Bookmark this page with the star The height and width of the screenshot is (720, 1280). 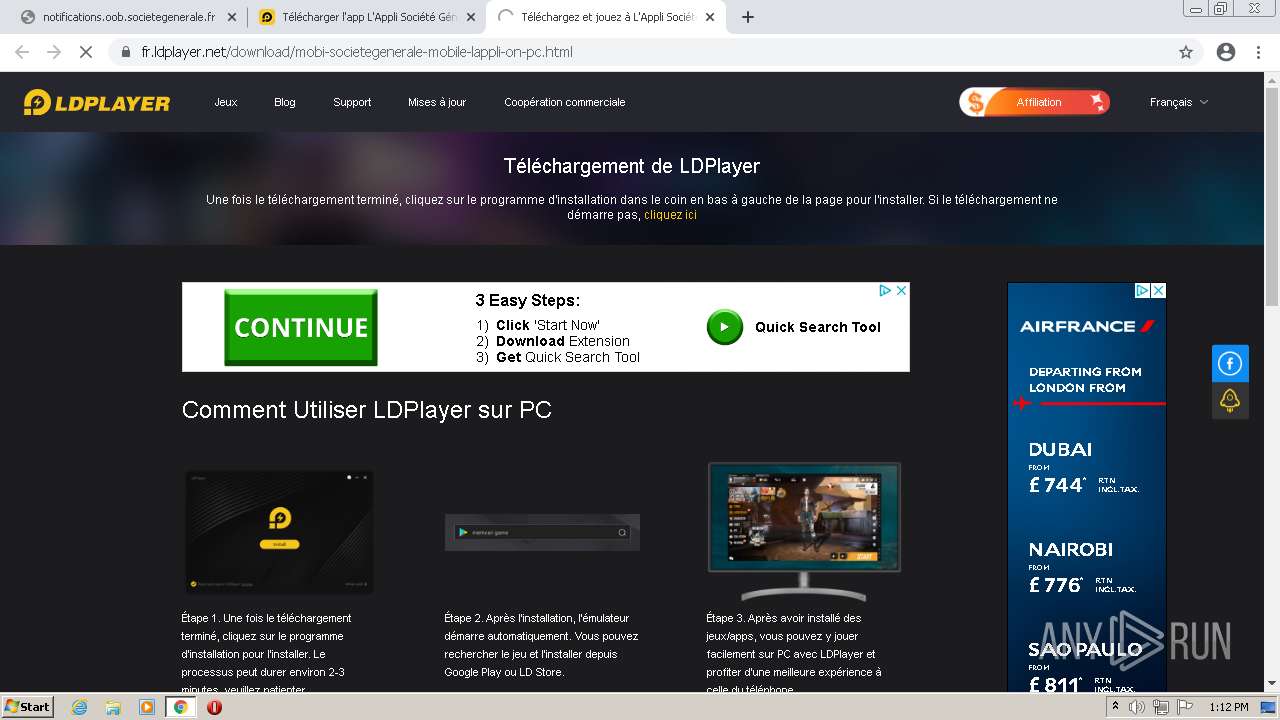tap(1186, 52)
